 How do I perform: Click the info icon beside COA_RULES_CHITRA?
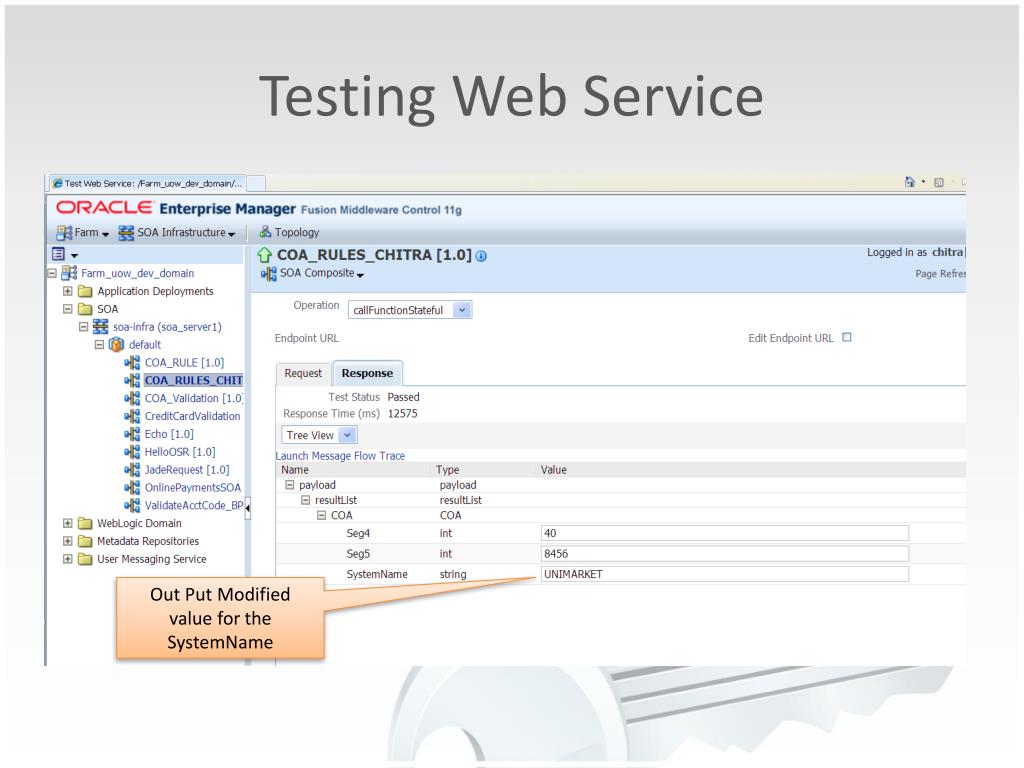(x=481, y=256)
